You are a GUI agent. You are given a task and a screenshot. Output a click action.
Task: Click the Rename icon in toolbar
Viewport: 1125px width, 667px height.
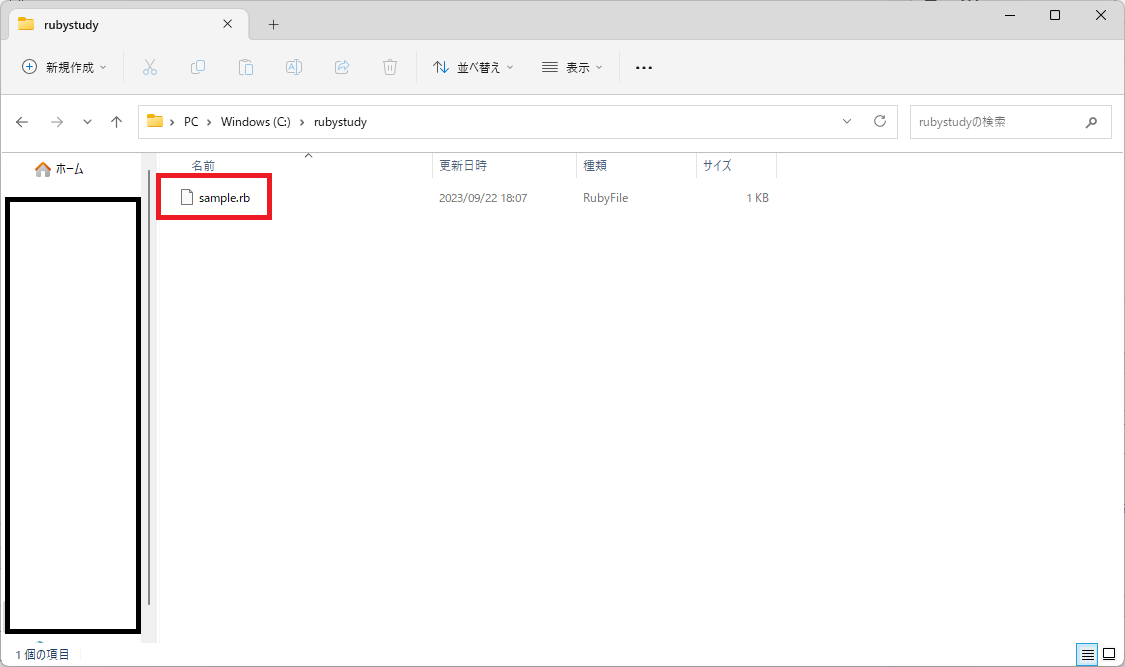294,67
